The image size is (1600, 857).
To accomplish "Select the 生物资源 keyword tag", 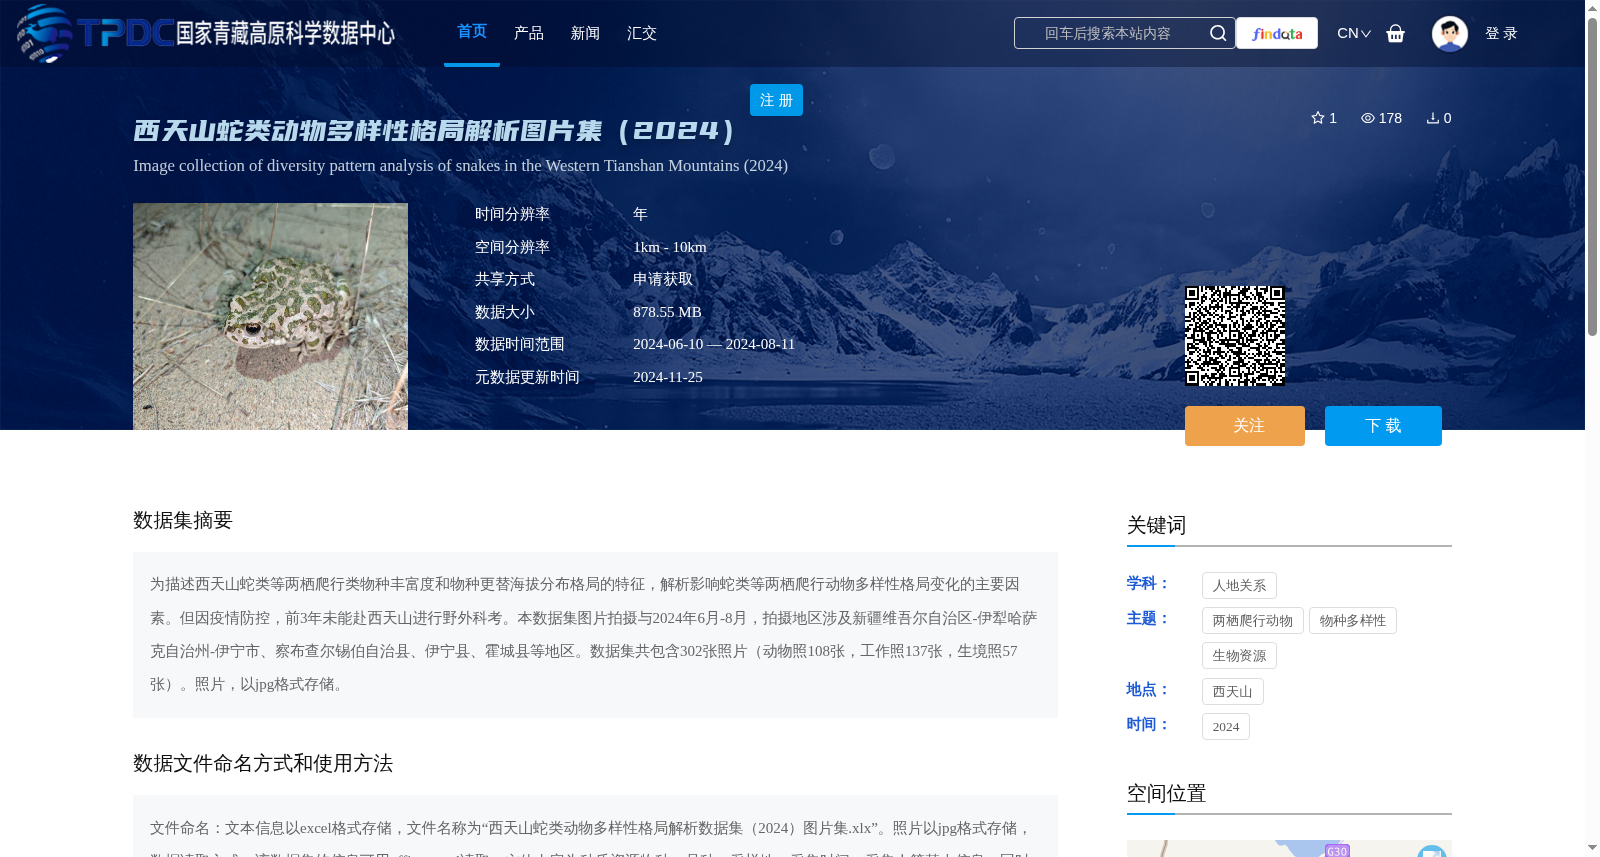I will pos(1239,656).
